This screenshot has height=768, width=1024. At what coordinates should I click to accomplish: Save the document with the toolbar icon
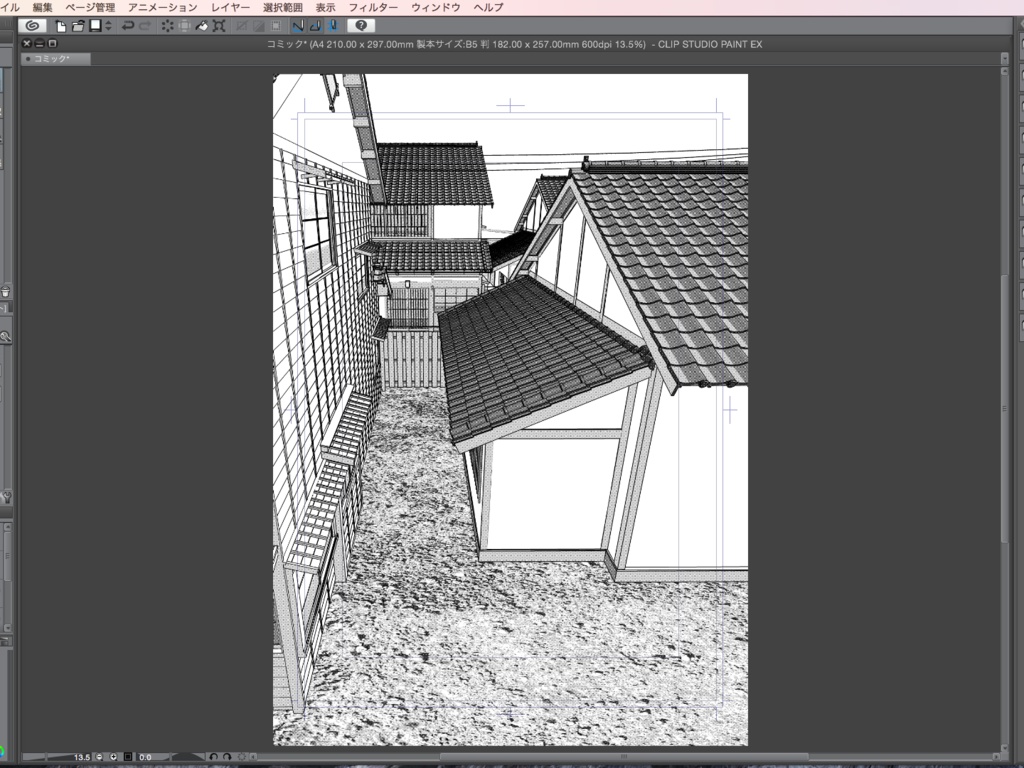click(x=93, y=26)
